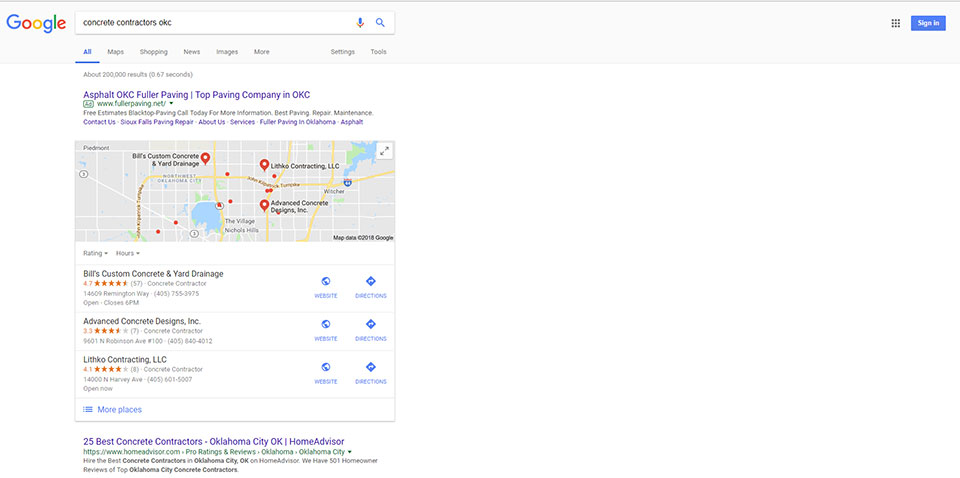Open Asphalt OKC Fuller Paving ad link
This screenshot has width=960, height=478.
197,95
